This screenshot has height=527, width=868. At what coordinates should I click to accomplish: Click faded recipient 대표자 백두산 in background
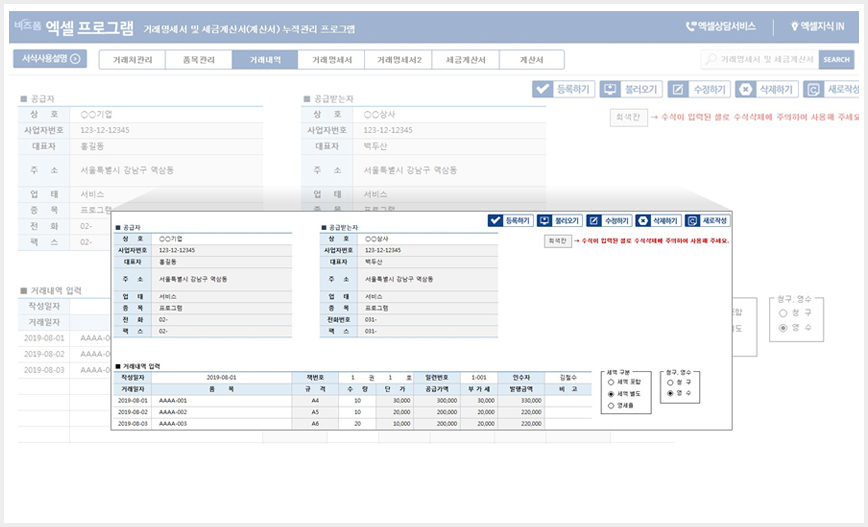coord(375,146)
